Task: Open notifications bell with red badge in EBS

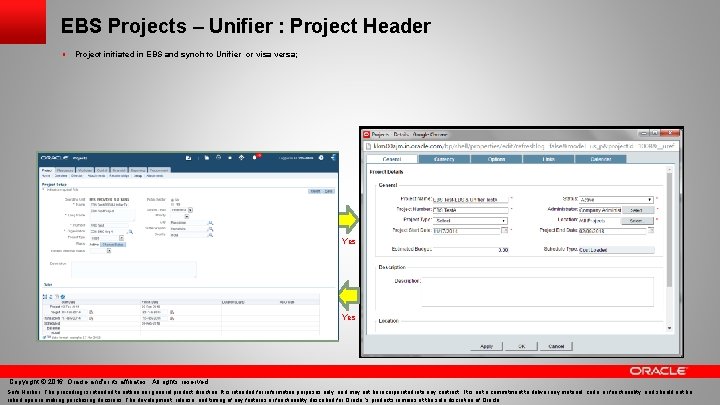Action: coord(255,158)
